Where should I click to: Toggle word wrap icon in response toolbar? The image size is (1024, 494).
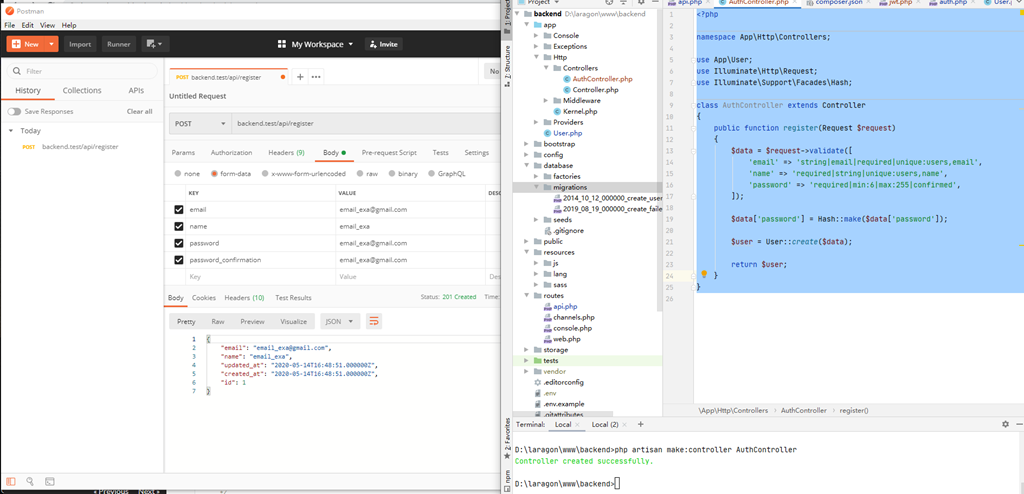click(374, 321)
